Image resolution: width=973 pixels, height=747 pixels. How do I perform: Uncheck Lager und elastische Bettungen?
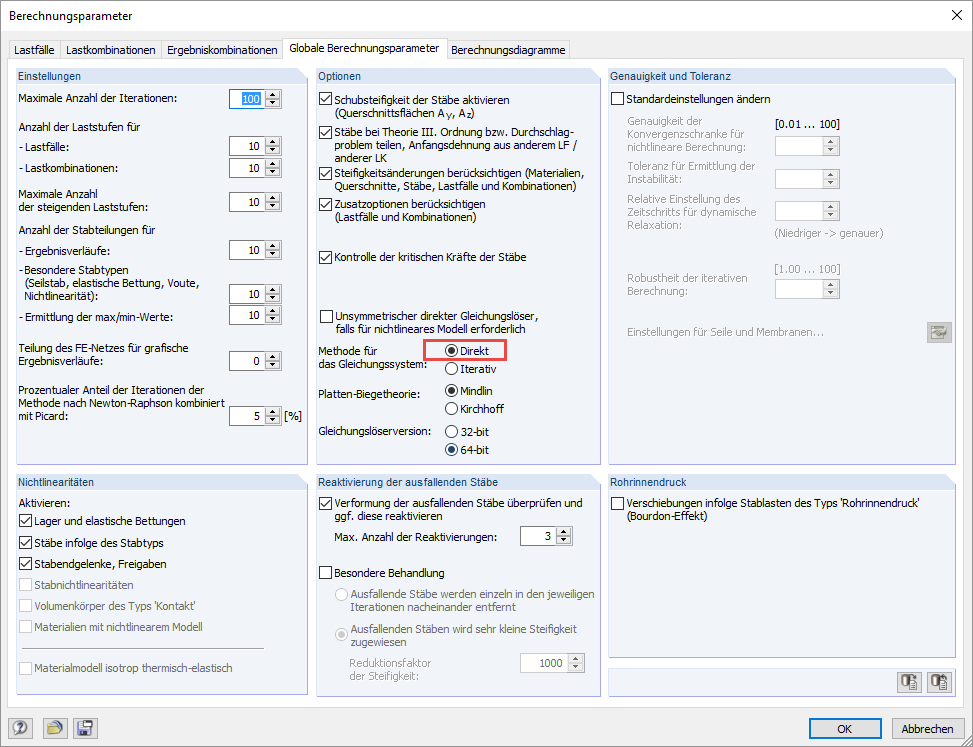[x=25, y=521]
